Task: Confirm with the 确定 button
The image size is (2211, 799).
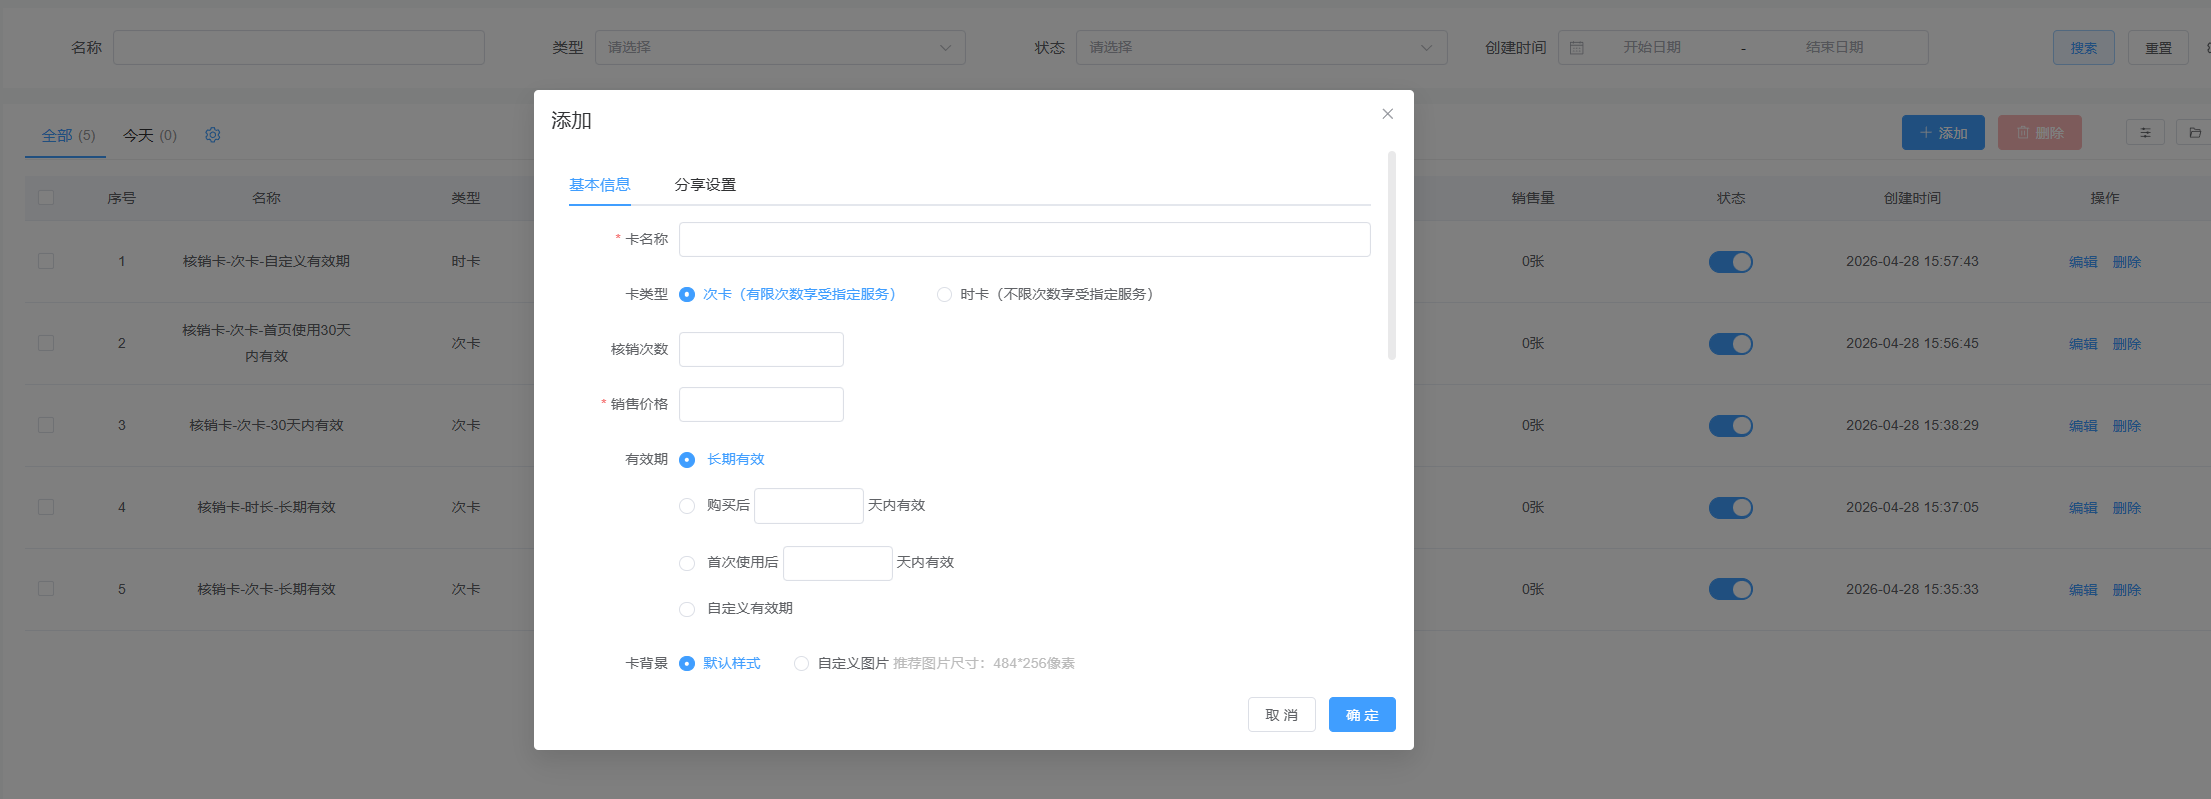Action: pos(1362,715)
